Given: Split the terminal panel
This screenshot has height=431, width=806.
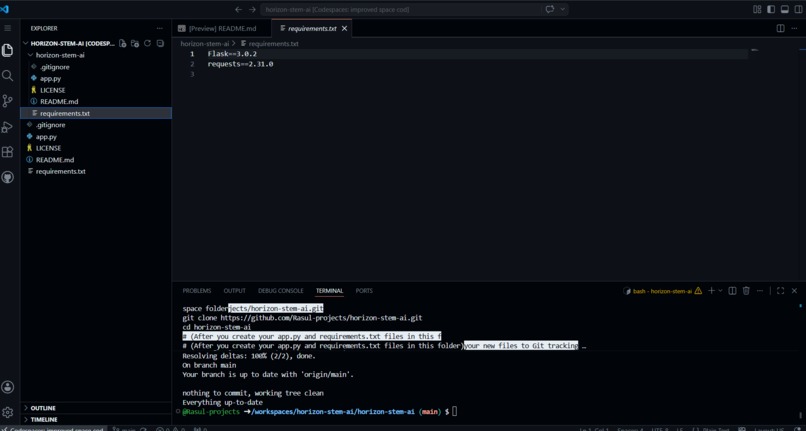Looking at the screenshot, I should 733,291.
